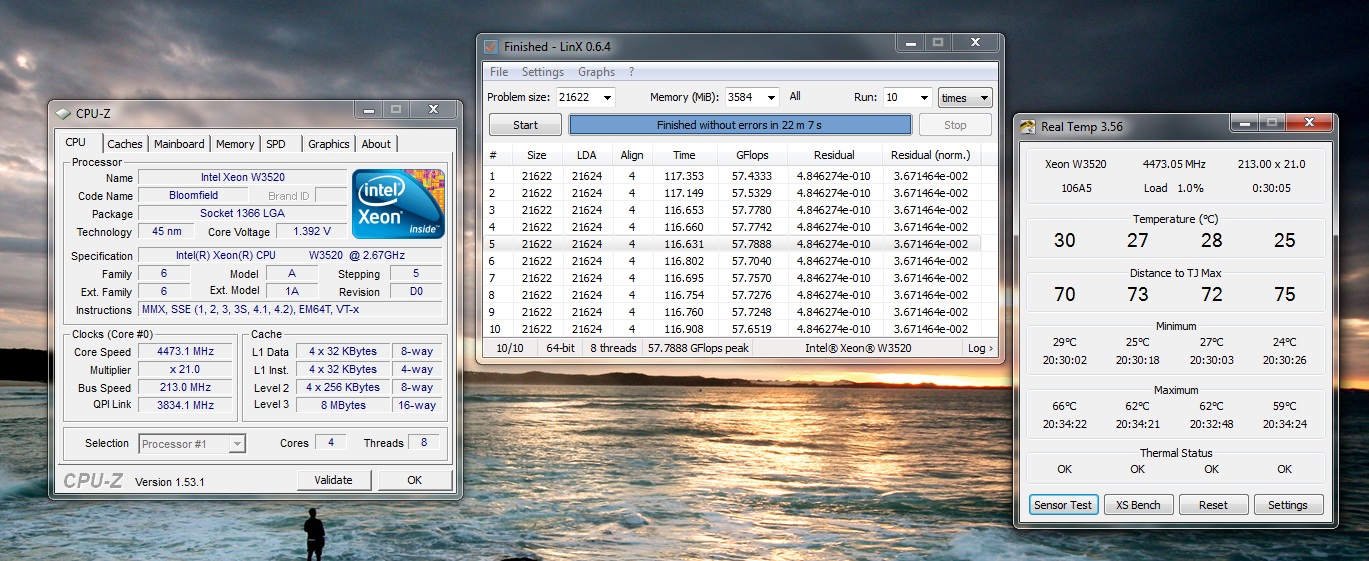Click the Instructions field listing MMX, SSE
This screenshot has width=1369, height=561.
(290, 310)
